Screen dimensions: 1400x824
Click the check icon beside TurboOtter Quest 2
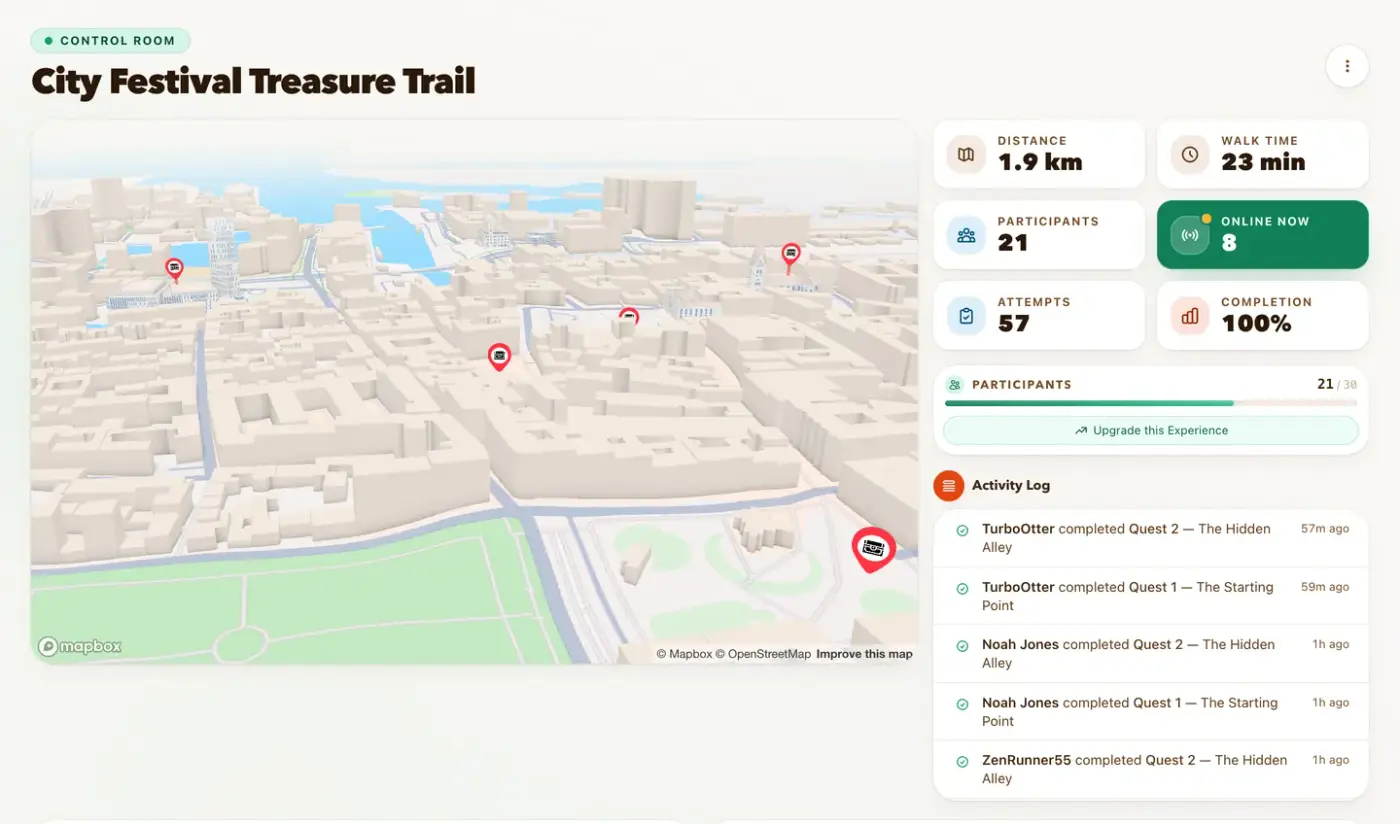[x=962, y=530]
